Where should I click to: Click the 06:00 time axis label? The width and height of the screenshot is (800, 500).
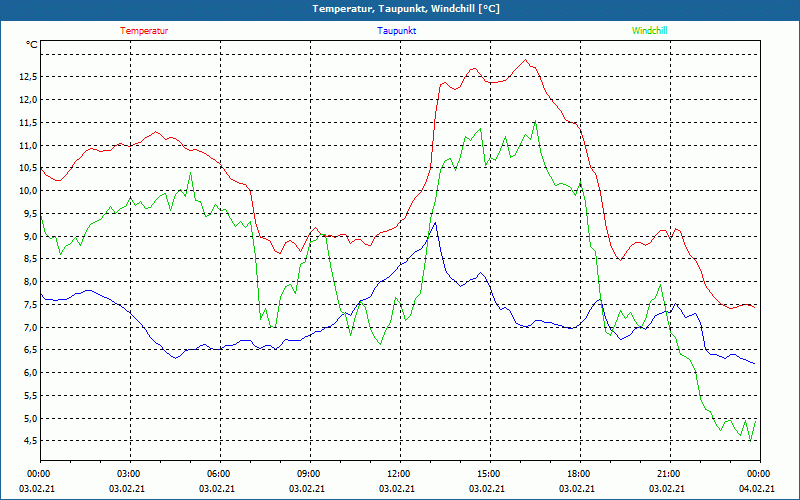point(220,474)
